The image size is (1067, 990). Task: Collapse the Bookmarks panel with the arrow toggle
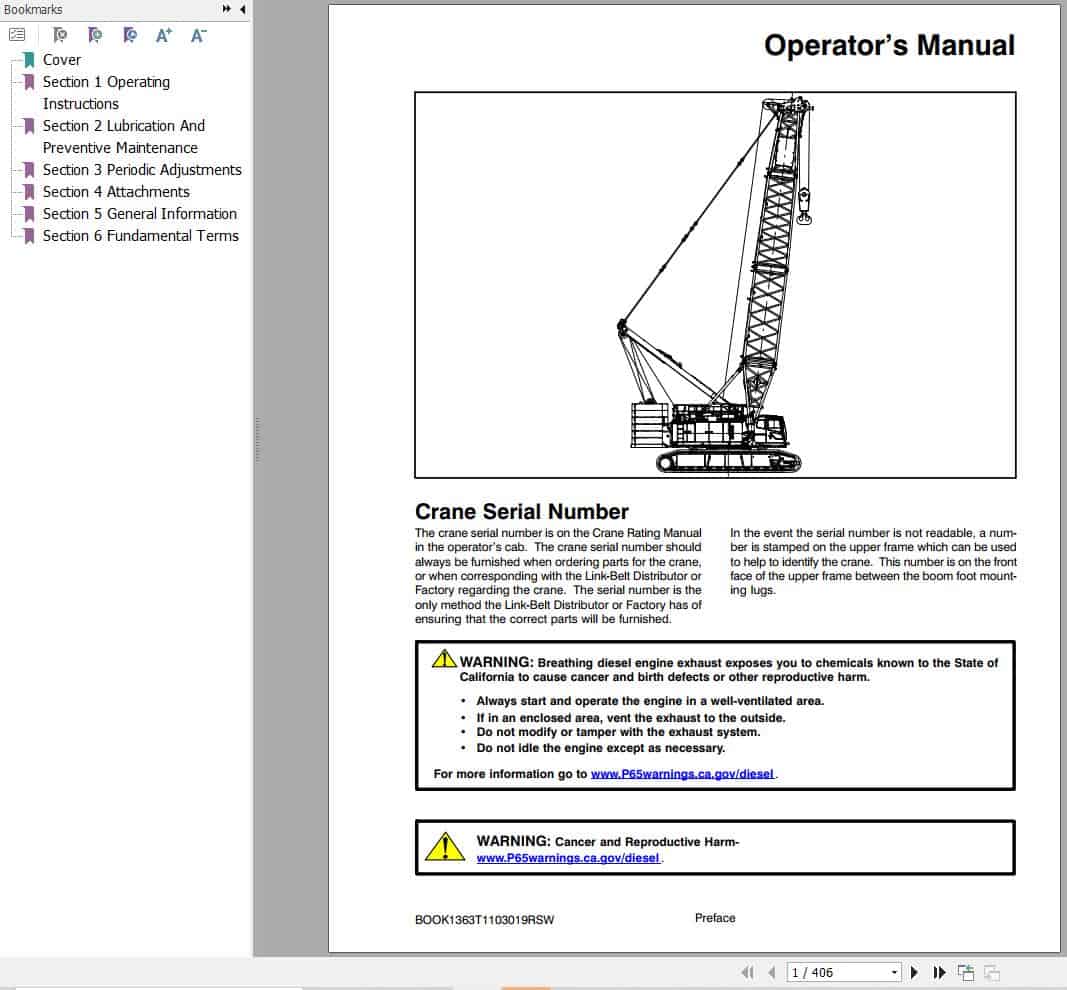241,9
